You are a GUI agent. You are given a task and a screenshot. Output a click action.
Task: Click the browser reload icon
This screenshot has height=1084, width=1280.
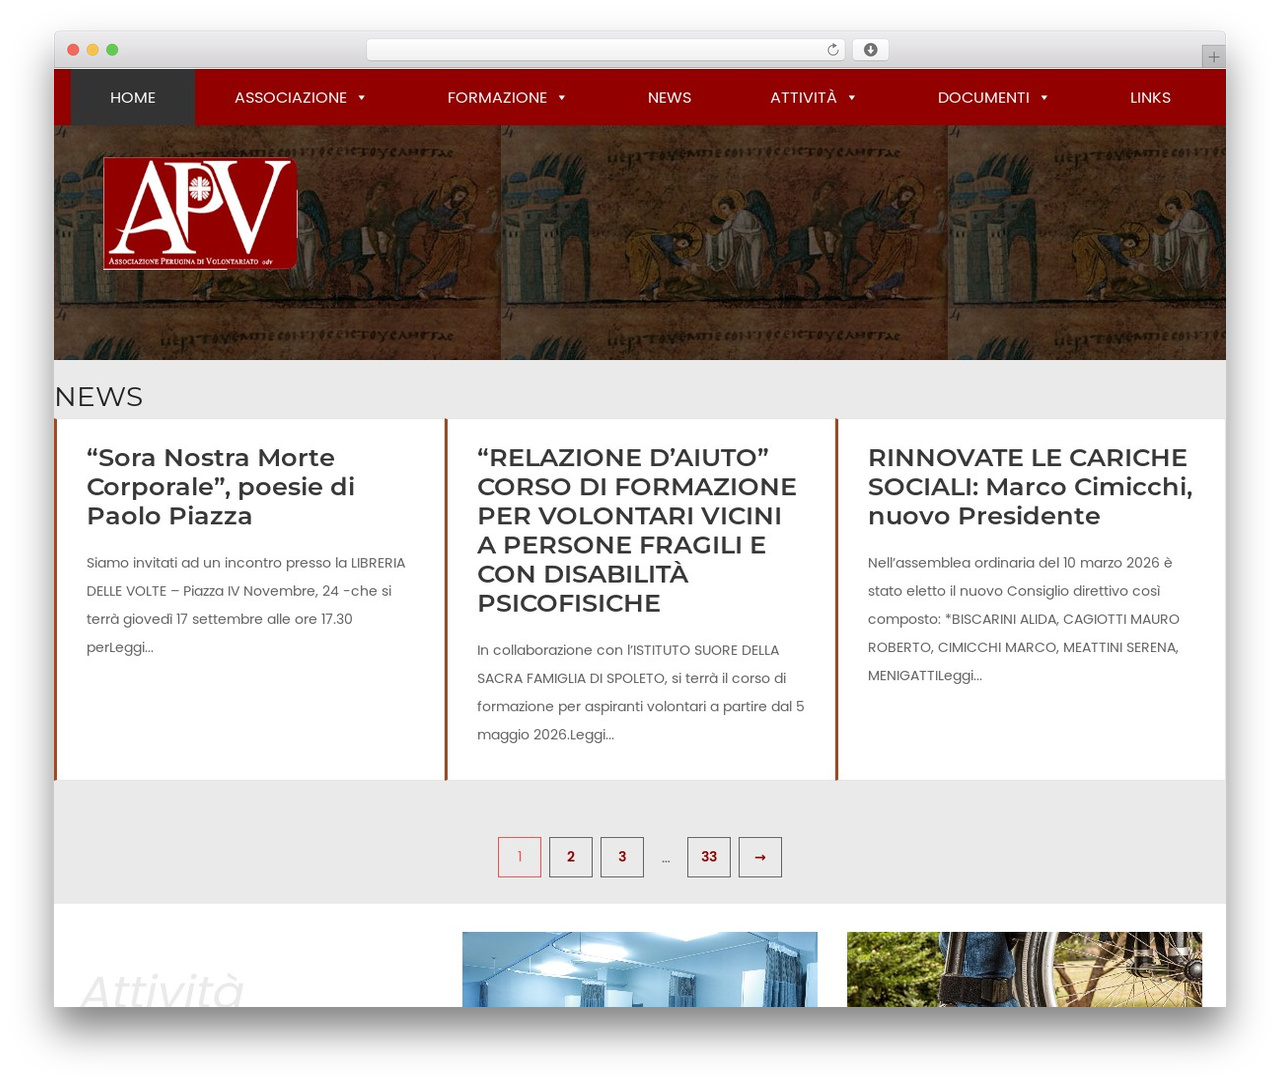[832, 50]
